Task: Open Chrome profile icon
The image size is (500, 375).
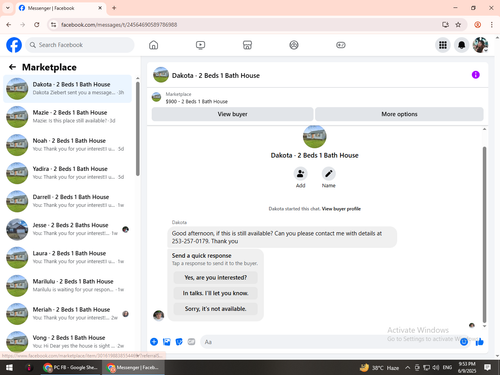Action: [477, 25]
